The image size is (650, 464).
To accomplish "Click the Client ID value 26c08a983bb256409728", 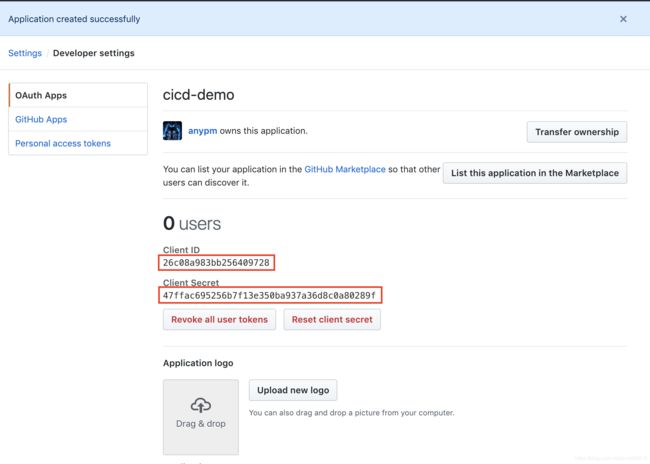I will [216, 262].
